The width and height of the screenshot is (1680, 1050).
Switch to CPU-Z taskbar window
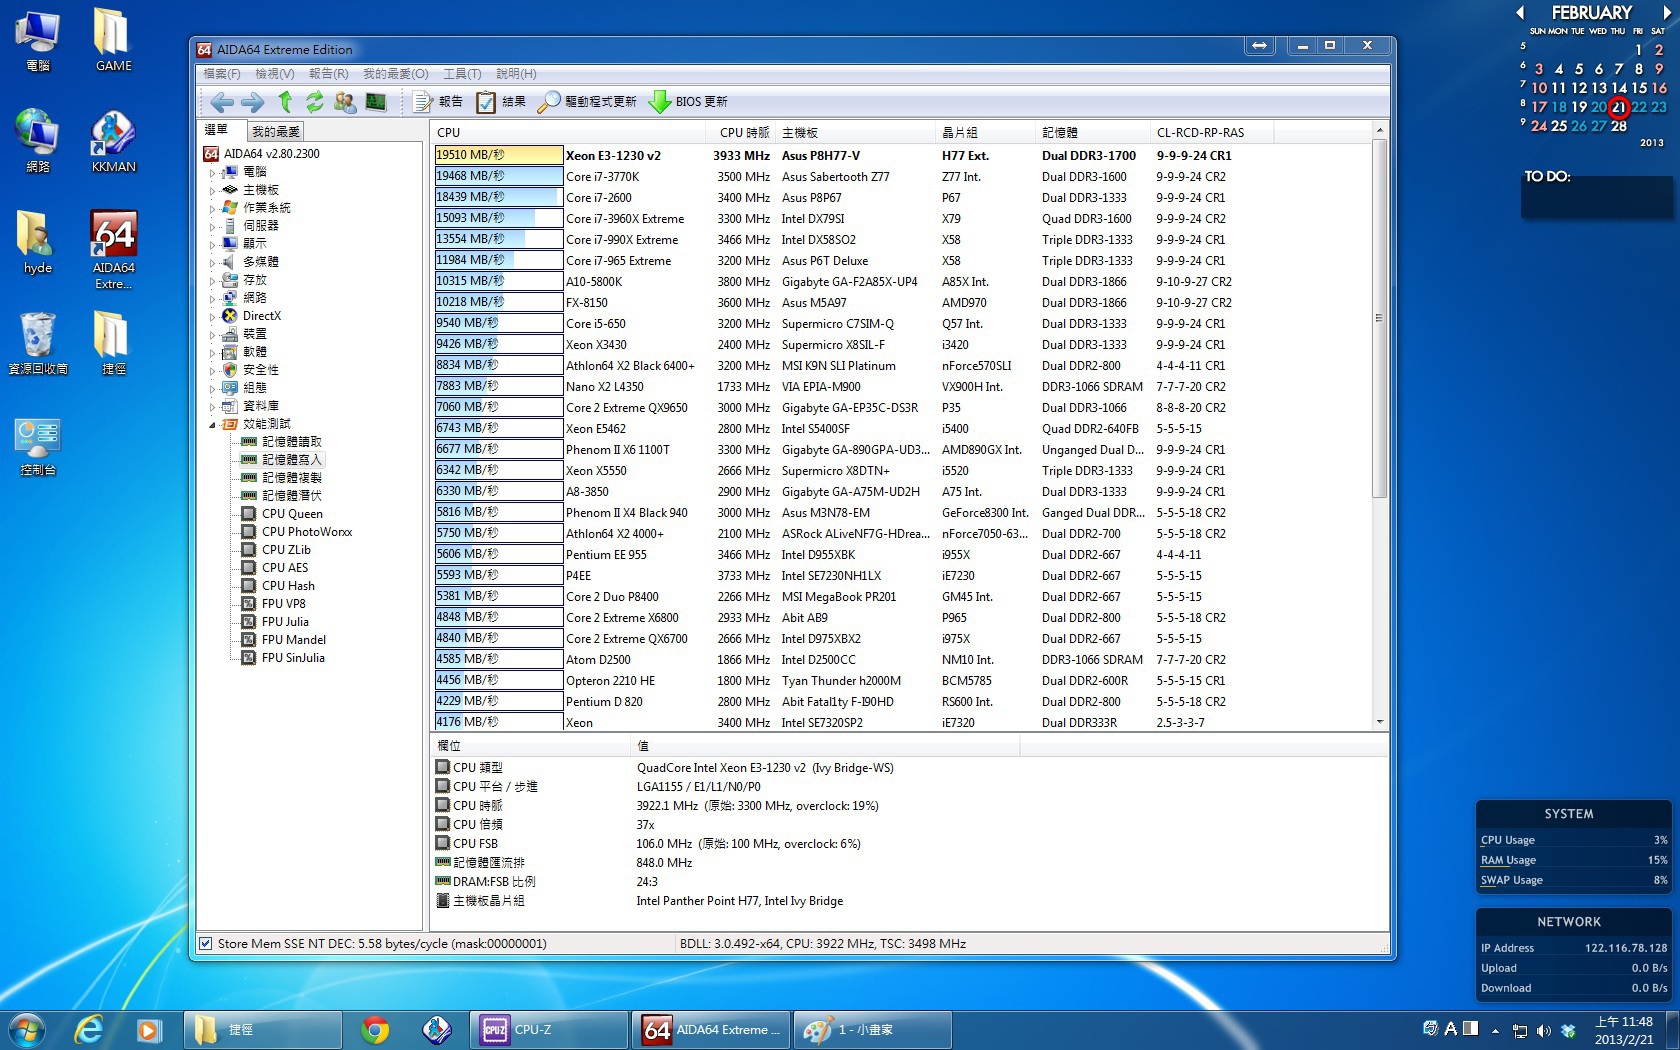[x=549, y=1030]
